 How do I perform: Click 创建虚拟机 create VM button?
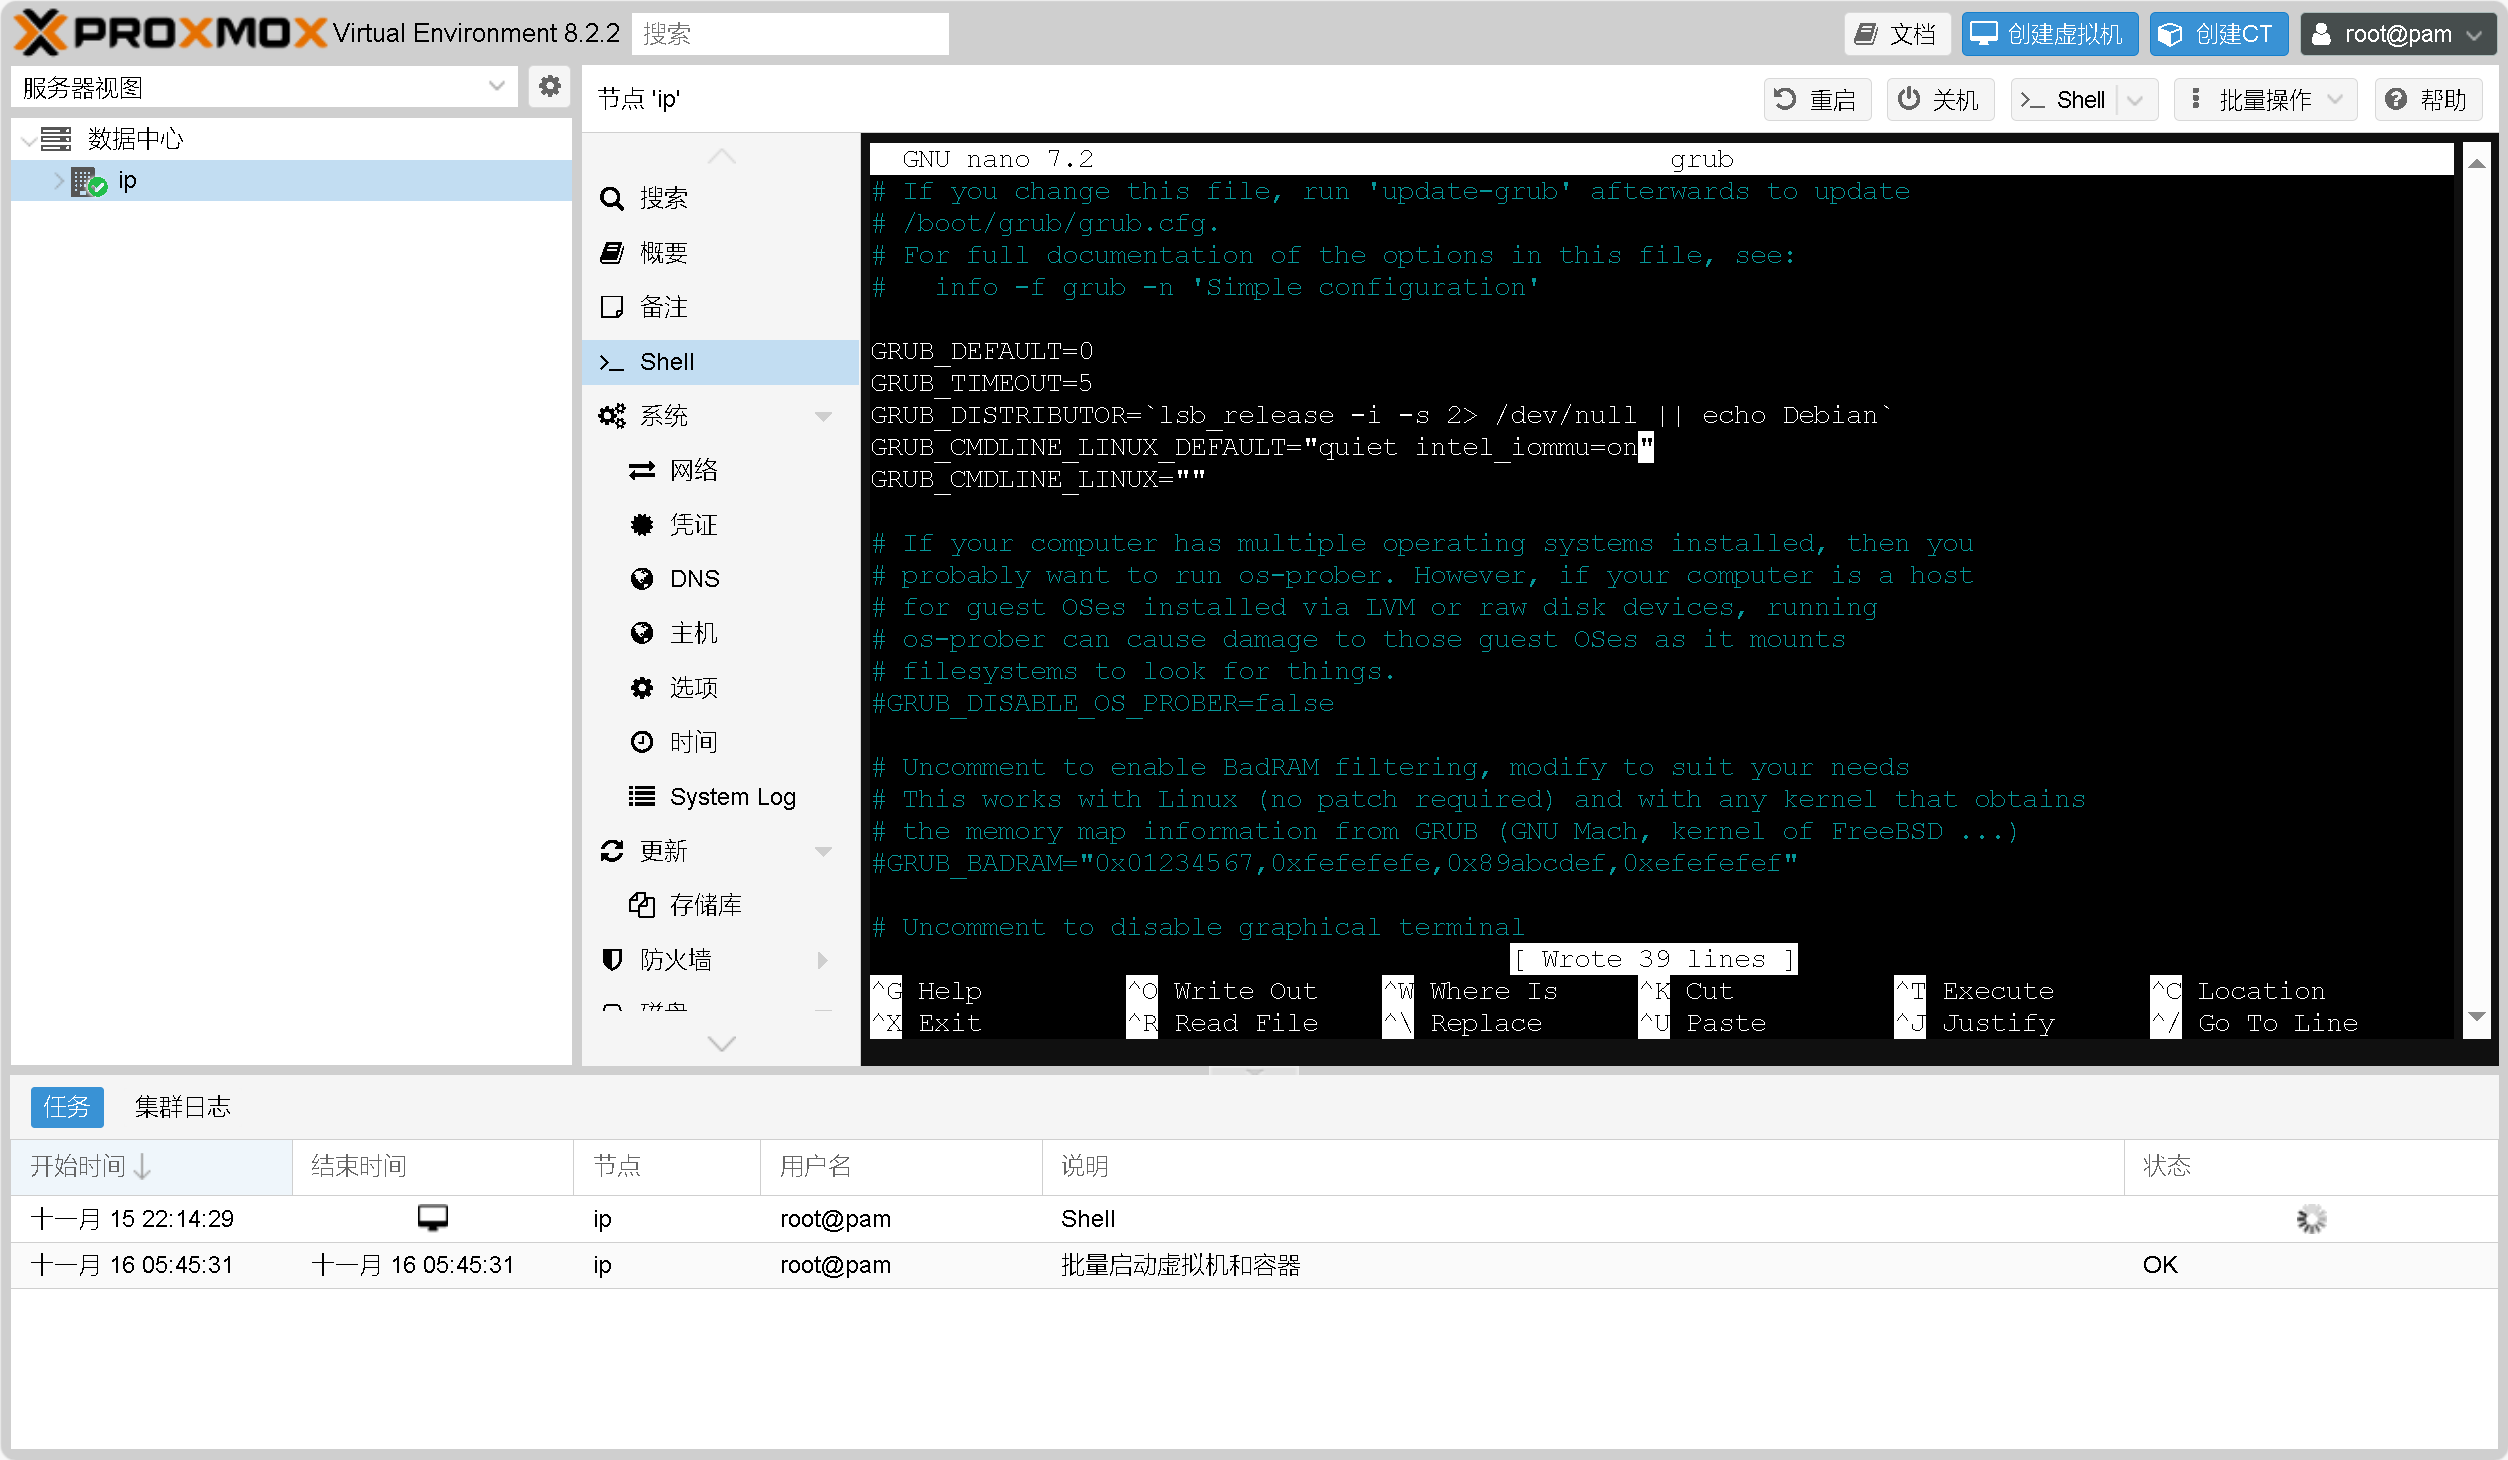(x=2049, y=34)
